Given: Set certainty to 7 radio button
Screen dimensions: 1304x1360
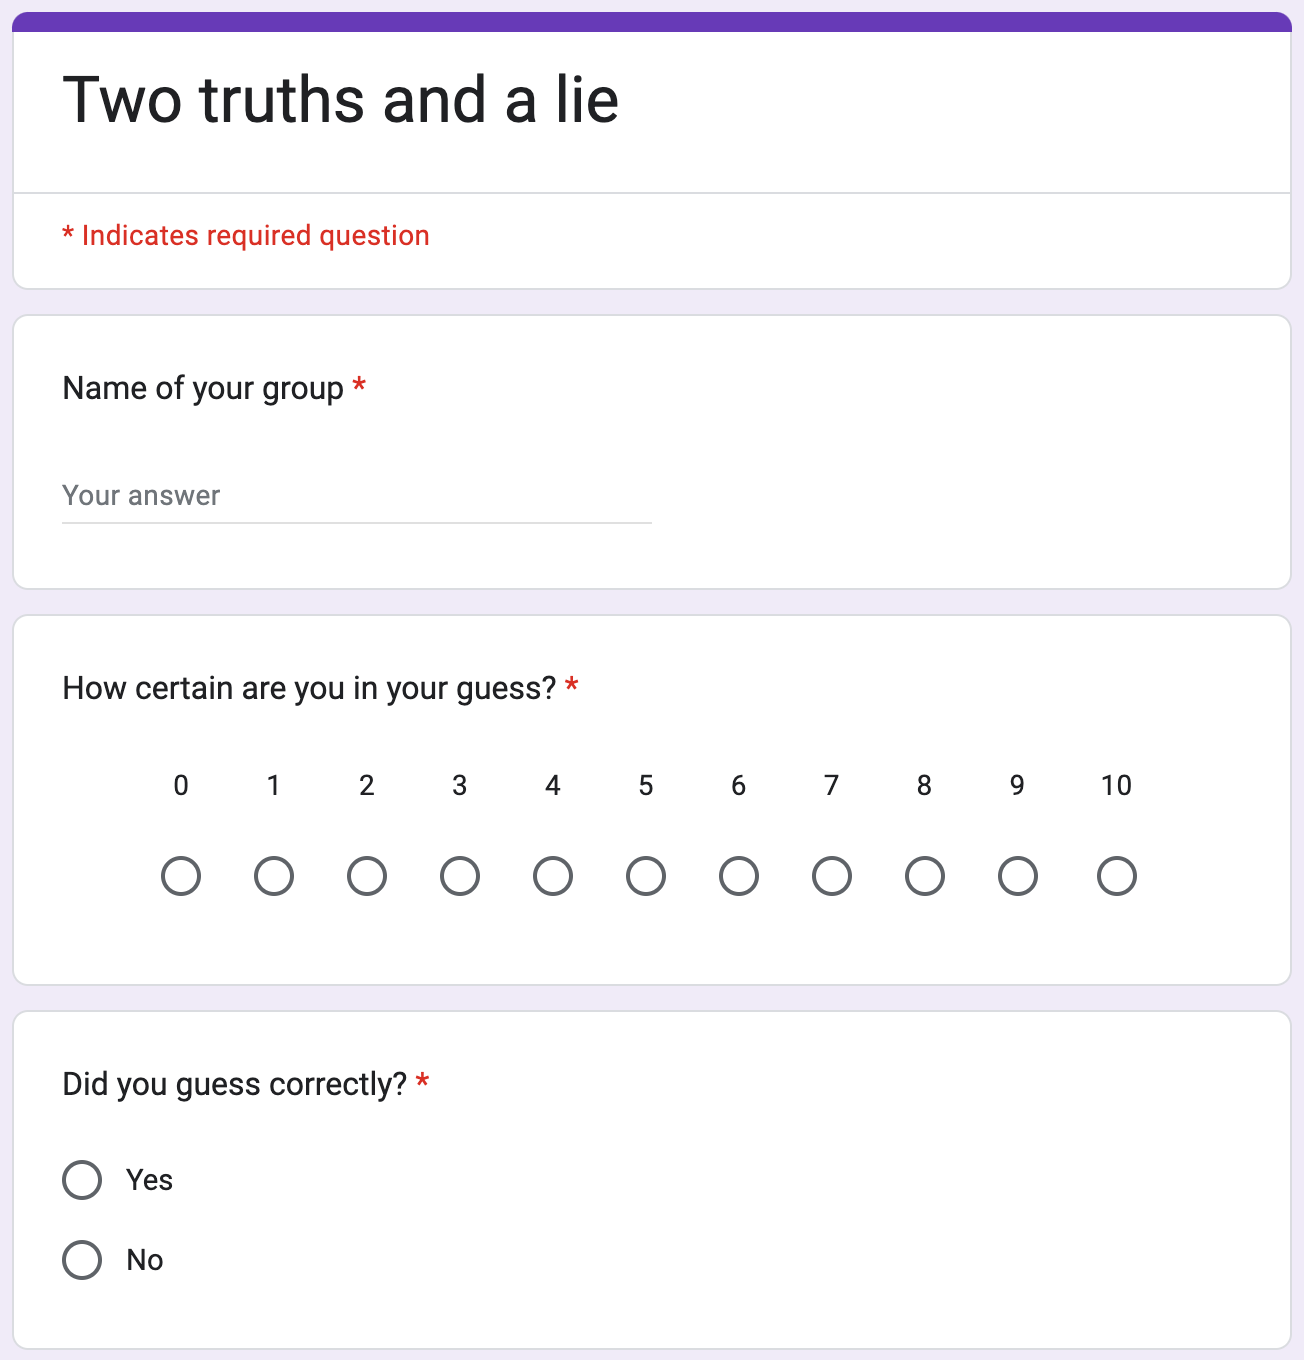Looking at the screenshot, I should click(832, 876).
